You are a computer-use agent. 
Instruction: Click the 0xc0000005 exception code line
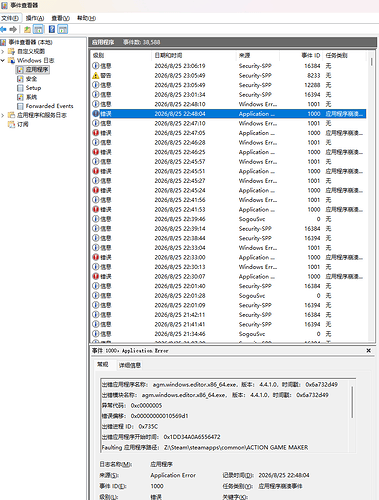click(x=132, y=406)
